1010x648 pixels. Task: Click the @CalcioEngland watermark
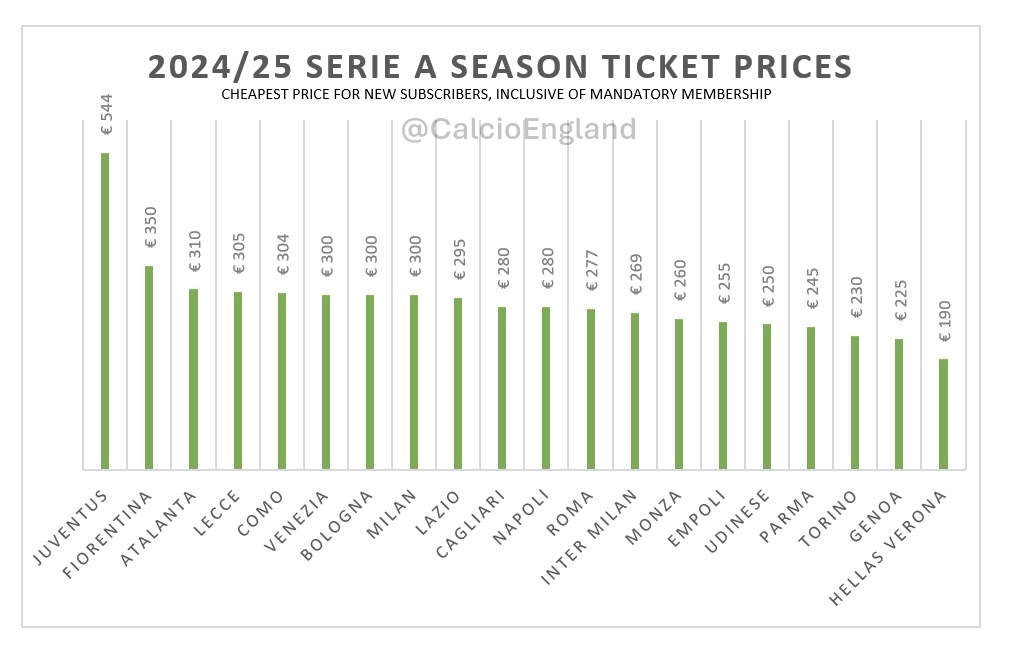(518, 129)
